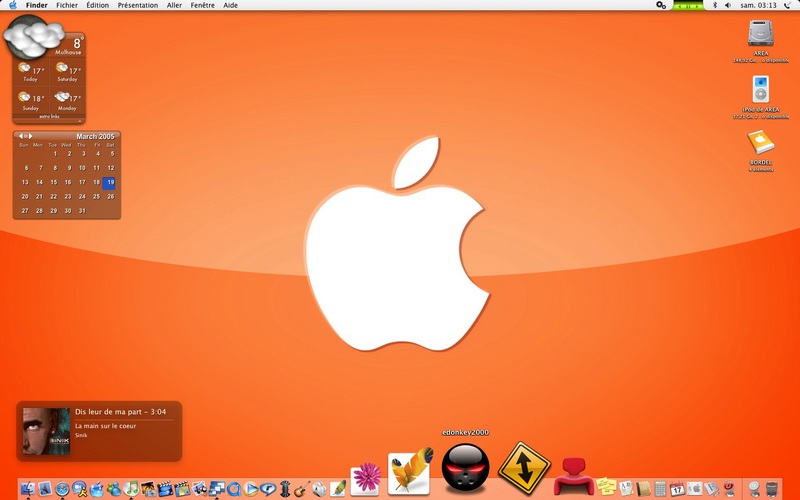The height and width of the screenshot is (500, 800).
Task: Click the Bluetooth menu bar icon
Action: [714, 5]
